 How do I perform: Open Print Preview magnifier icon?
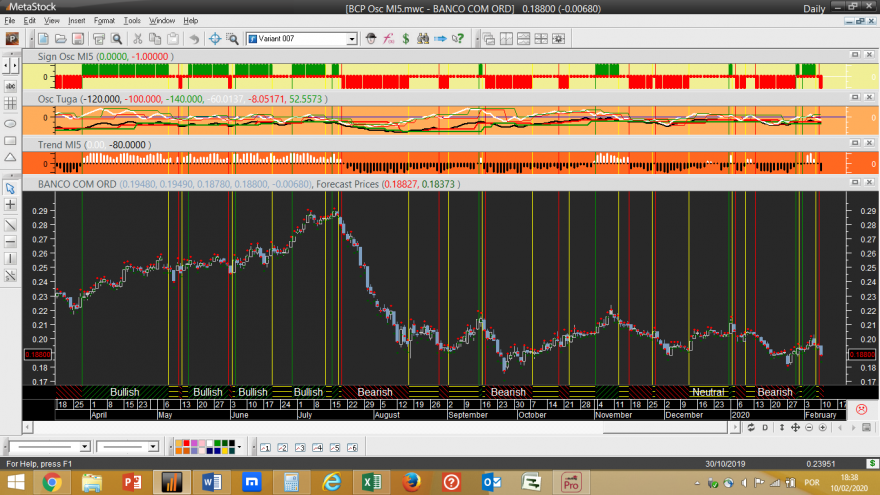pos(117,39)
